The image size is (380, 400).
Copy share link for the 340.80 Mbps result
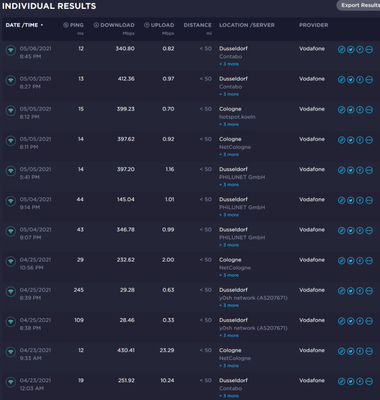[x=341, y=50]
